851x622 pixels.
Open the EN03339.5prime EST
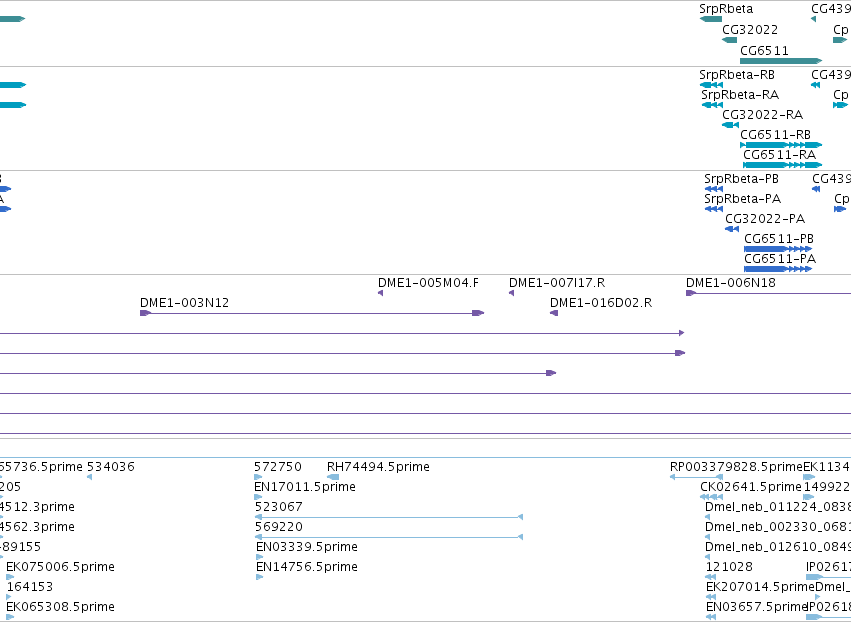[259, 557]
